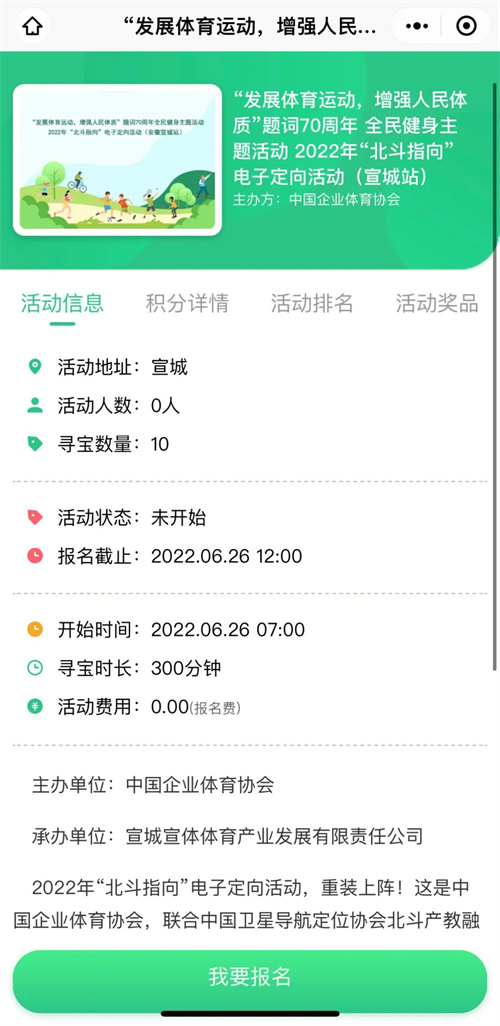Click the green tag icon beside 寻宝数量
Screen dimensions: 500x1026
pyautogui.click(x=35, y=444)
